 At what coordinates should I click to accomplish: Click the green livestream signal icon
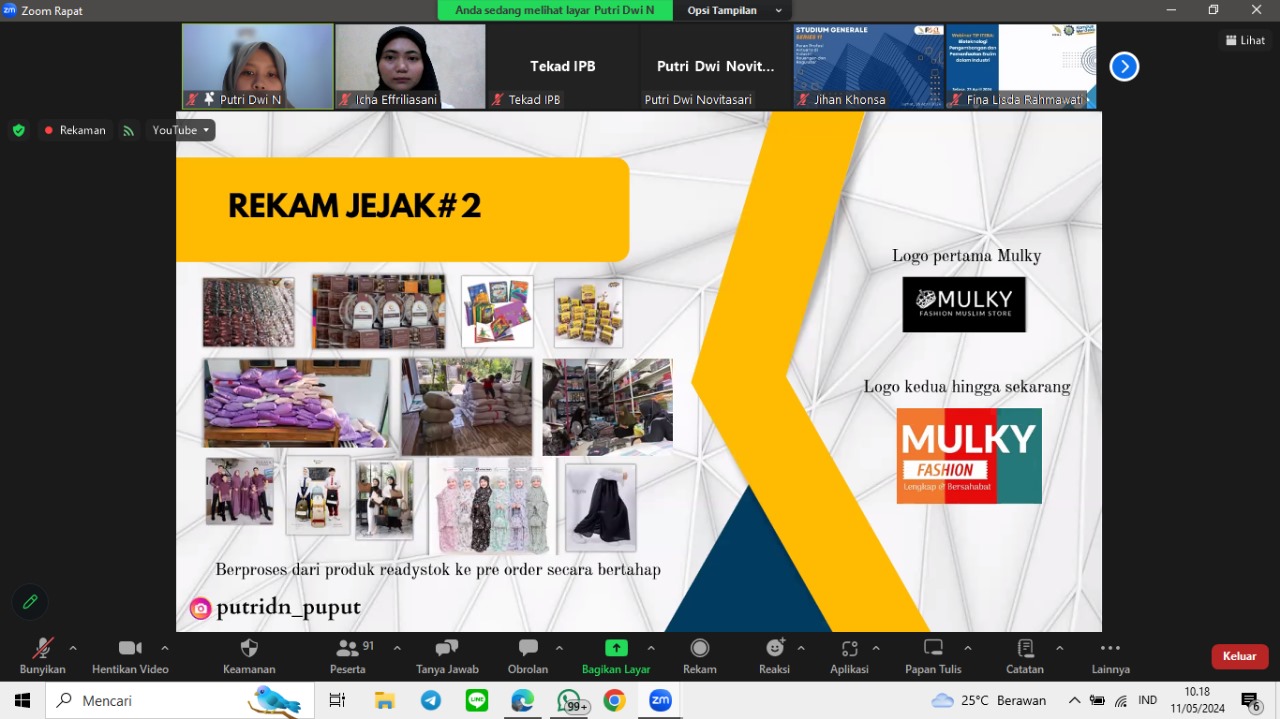pyautogui.click(x=128, y=130)
